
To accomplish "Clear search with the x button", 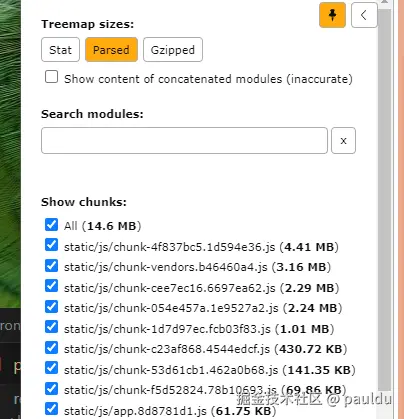I will 343,141.
